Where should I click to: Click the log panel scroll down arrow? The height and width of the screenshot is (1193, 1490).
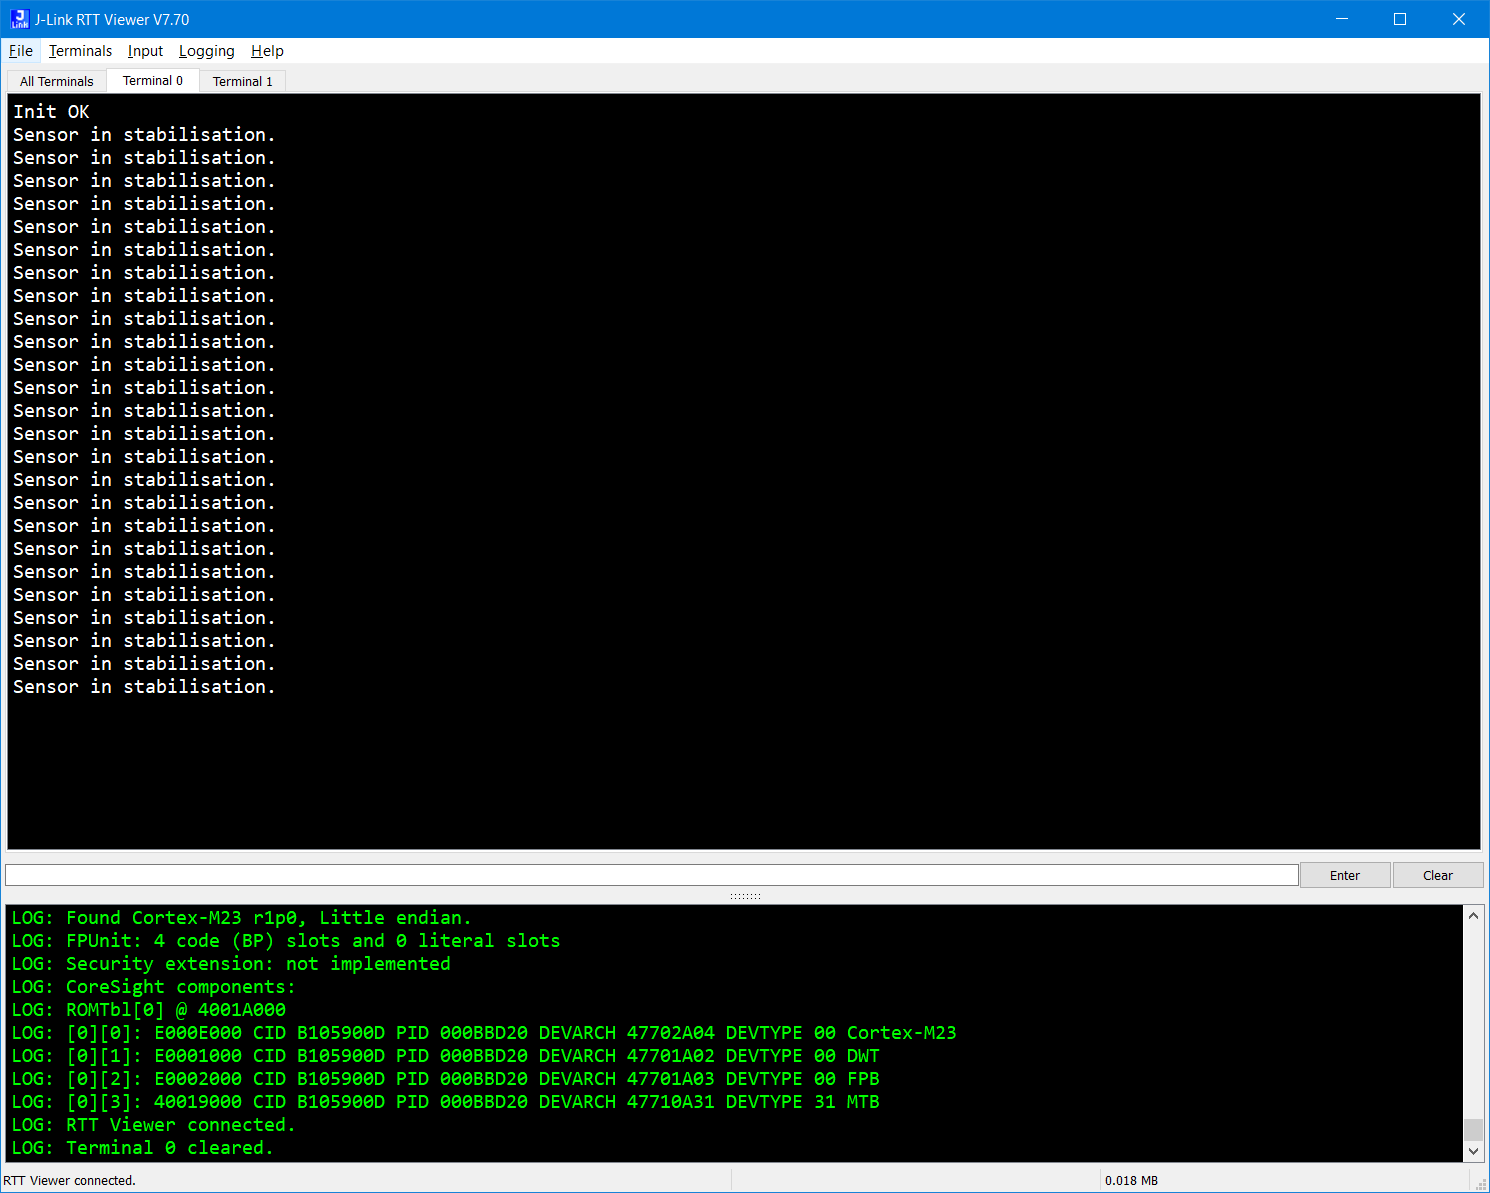point(1473,1152)
